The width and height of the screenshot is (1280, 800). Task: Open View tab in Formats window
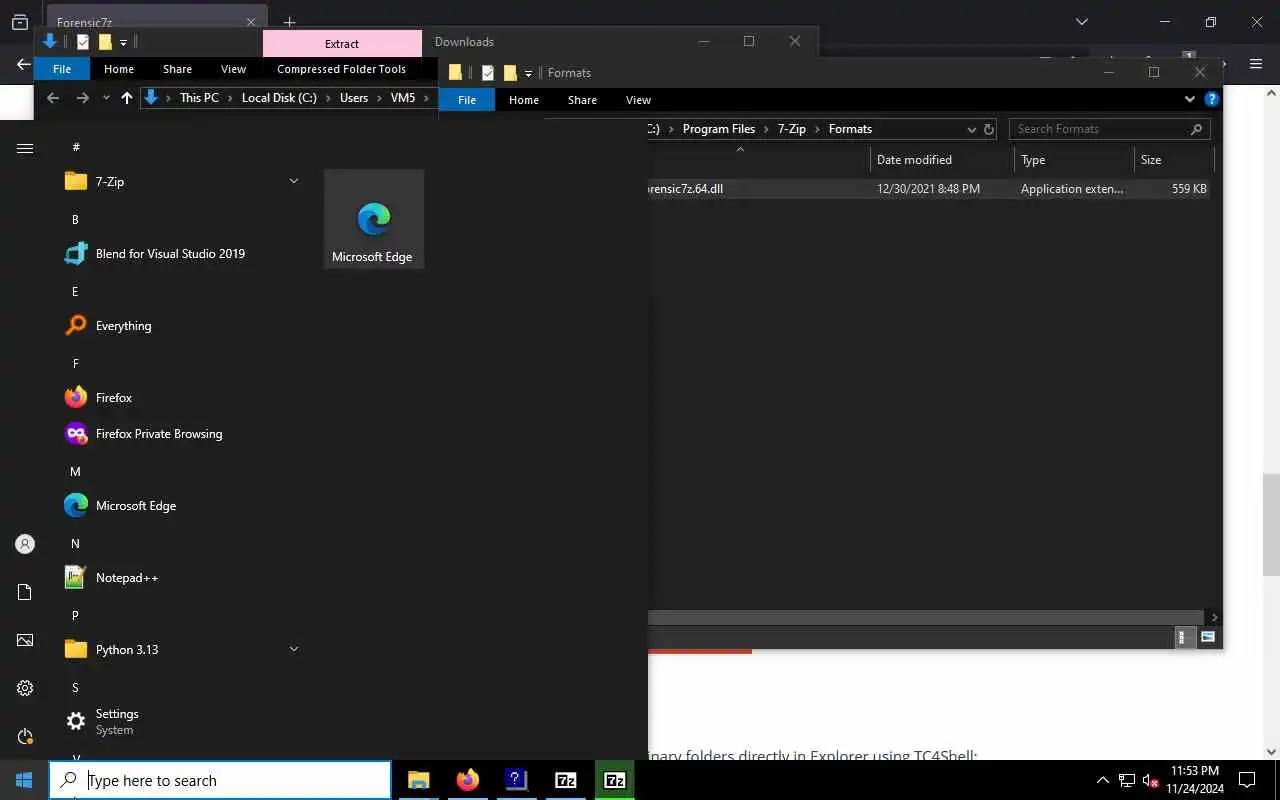[x=638, y=100]
